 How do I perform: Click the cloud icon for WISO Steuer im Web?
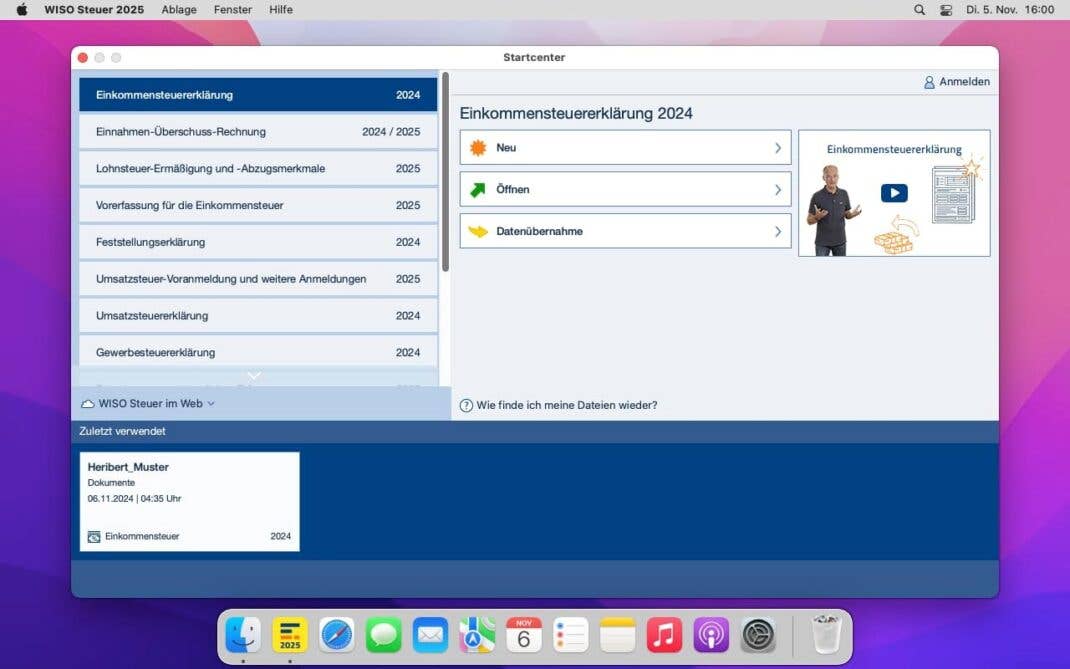88,404
